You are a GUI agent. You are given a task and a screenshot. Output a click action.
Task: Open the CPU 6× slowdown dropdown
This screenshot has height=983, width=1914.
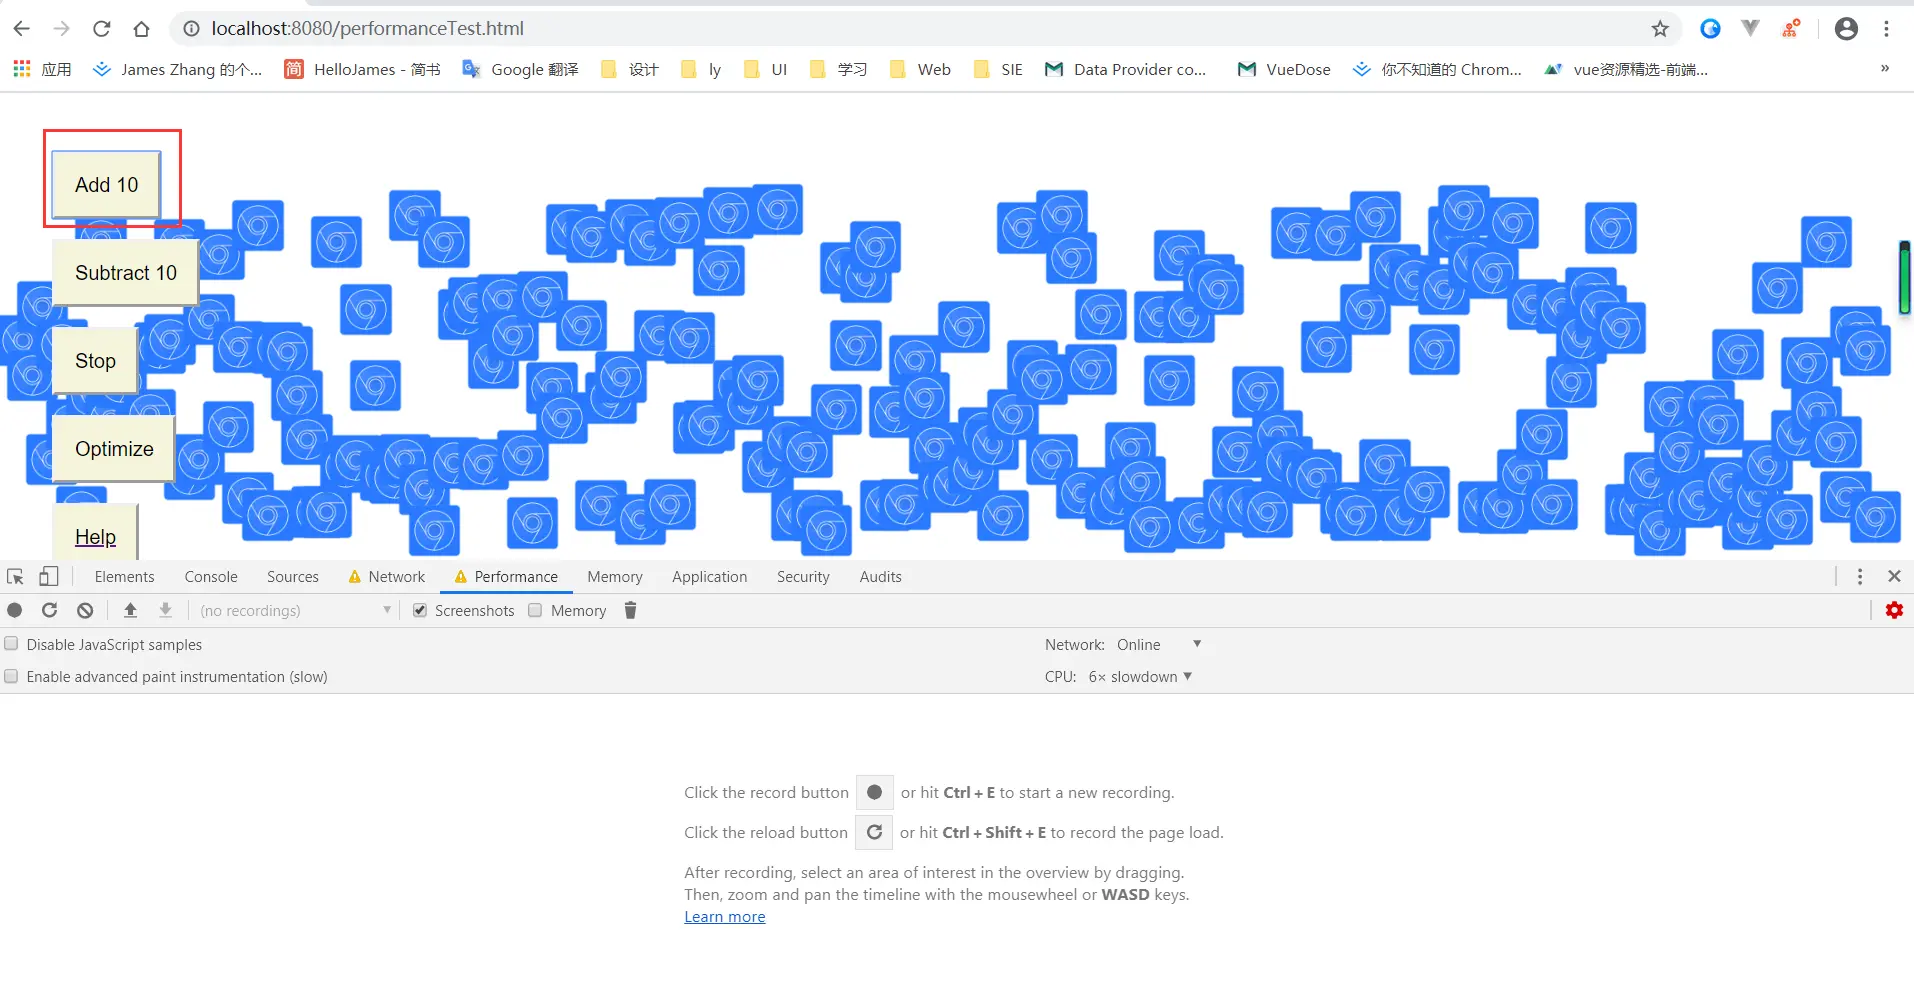click(1140, 677)
